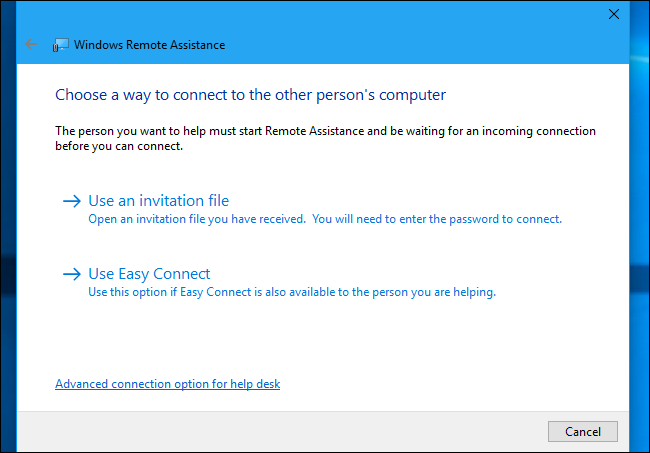Screen dimensions: 650x453
Task: Open Advanced connection option for help desk
Action: [x=167, y=384]
